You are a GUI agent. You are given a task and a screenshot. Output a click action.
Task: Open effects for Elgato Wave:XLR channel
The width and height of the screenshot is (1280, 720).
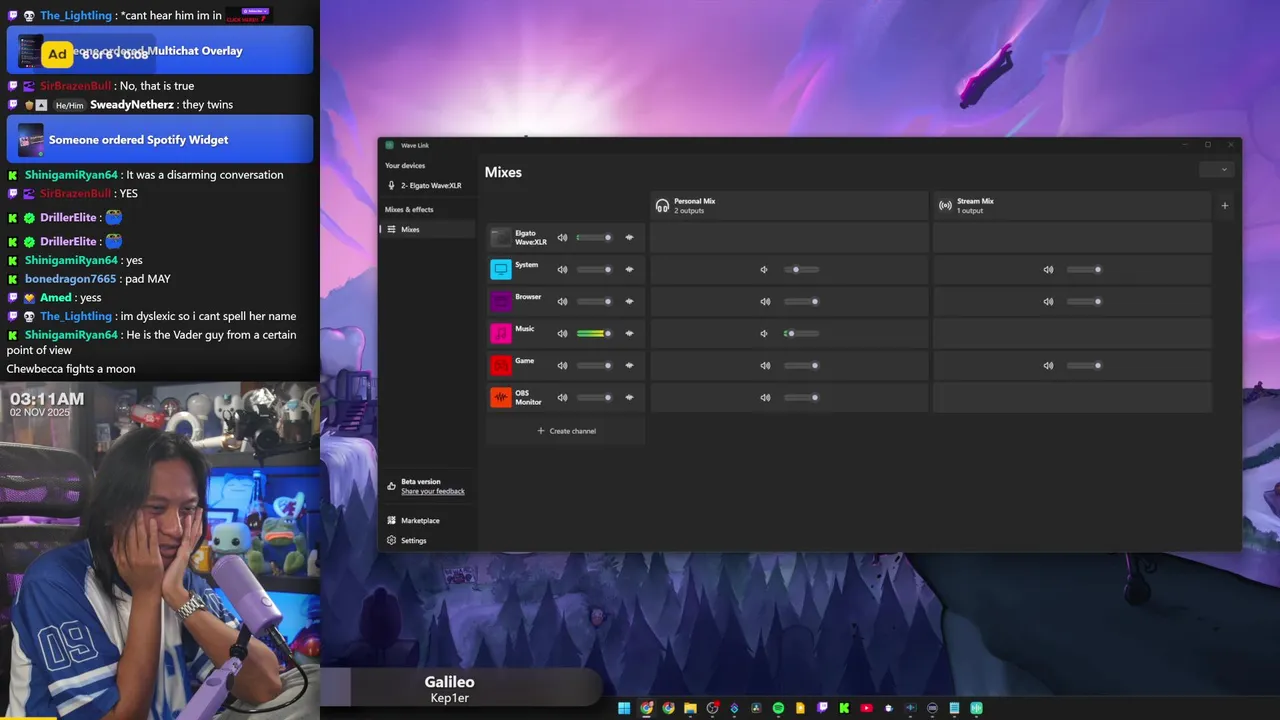click(629, 237)
